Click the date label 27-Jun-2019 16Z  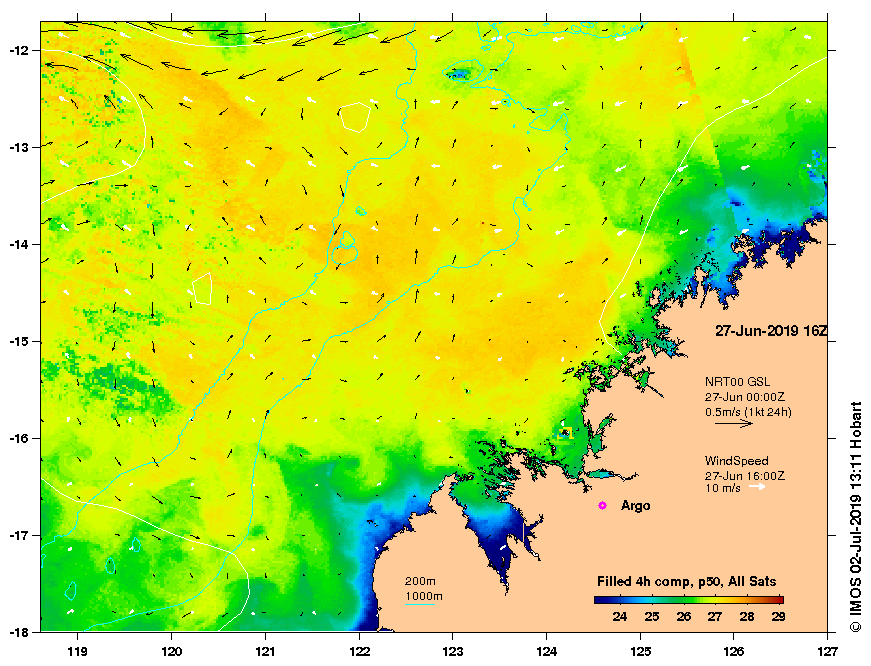click(x=770, y=331)
